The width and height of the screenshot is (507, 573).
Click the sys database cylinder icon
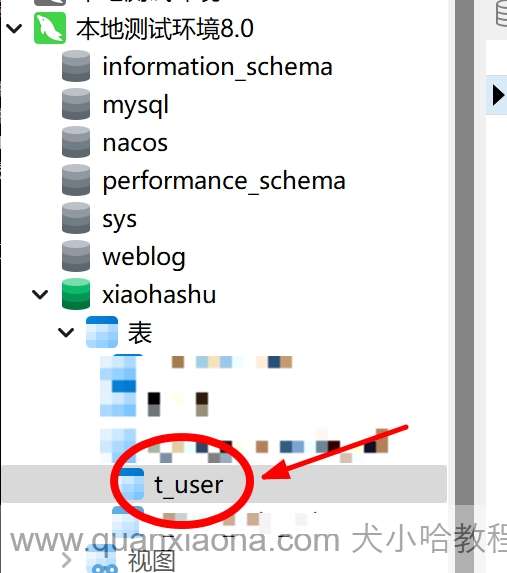pyautogui.click(x=76, y=218)
